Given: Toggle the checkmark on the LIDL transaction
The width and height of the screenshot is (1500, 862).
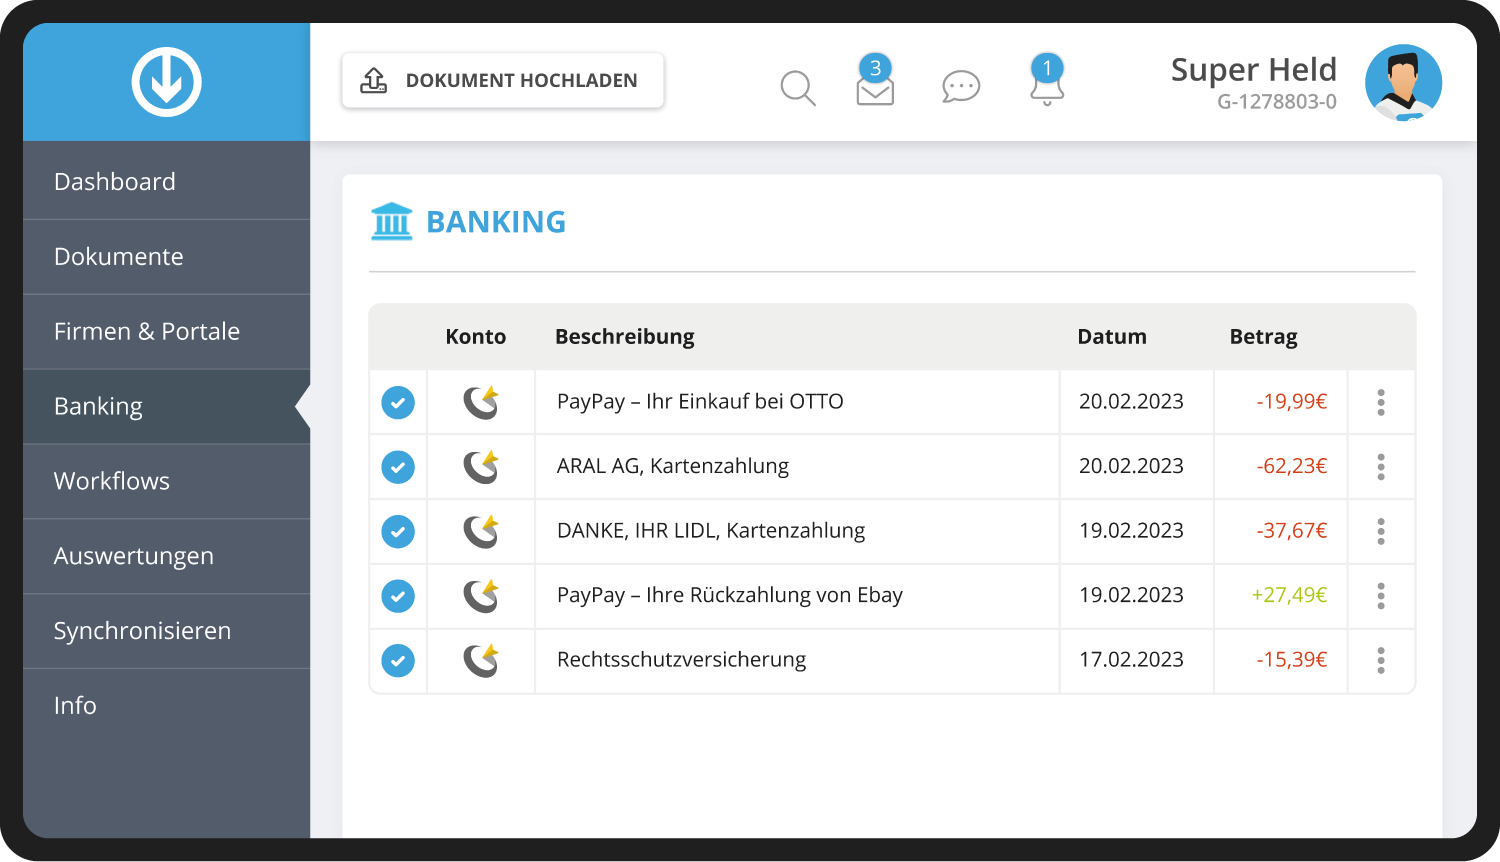Looking at the screenshot, I should coord(397,531).
